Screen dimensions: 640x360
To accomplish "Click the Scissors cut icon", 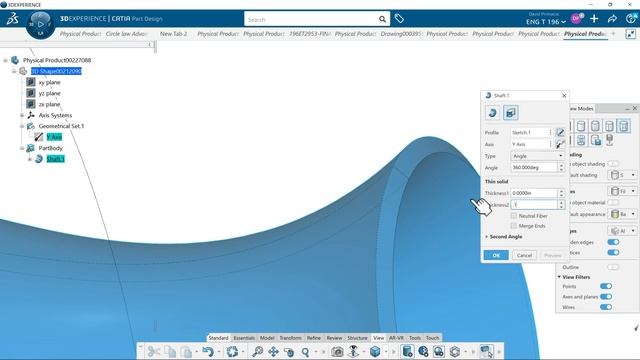I will [x=153, y=351].
